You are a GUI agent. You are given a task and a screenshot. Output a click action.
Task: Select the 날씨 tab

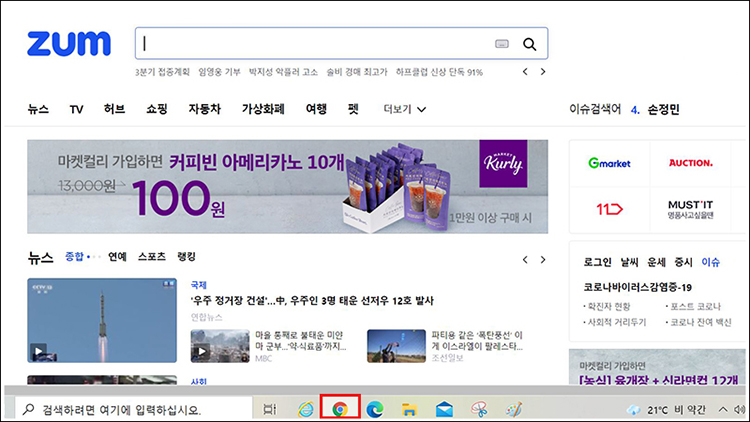tap(629, 262)
